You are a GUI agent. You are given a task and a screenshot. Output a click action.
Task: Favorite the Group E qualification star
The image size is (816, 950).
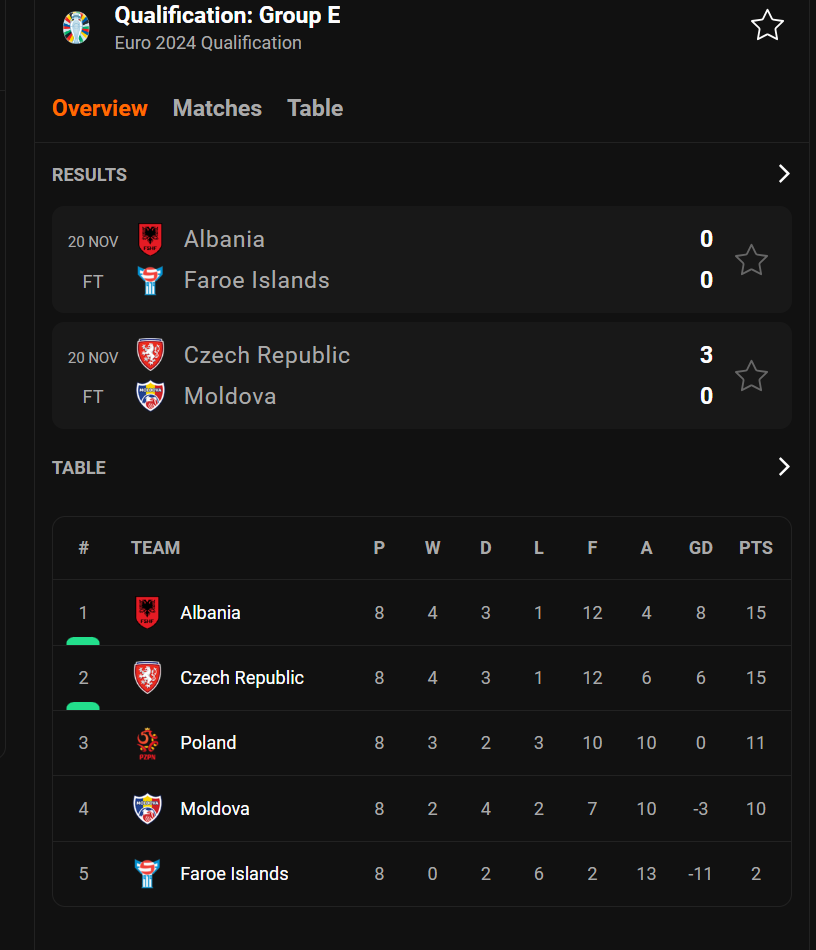[x=767, y=25]
